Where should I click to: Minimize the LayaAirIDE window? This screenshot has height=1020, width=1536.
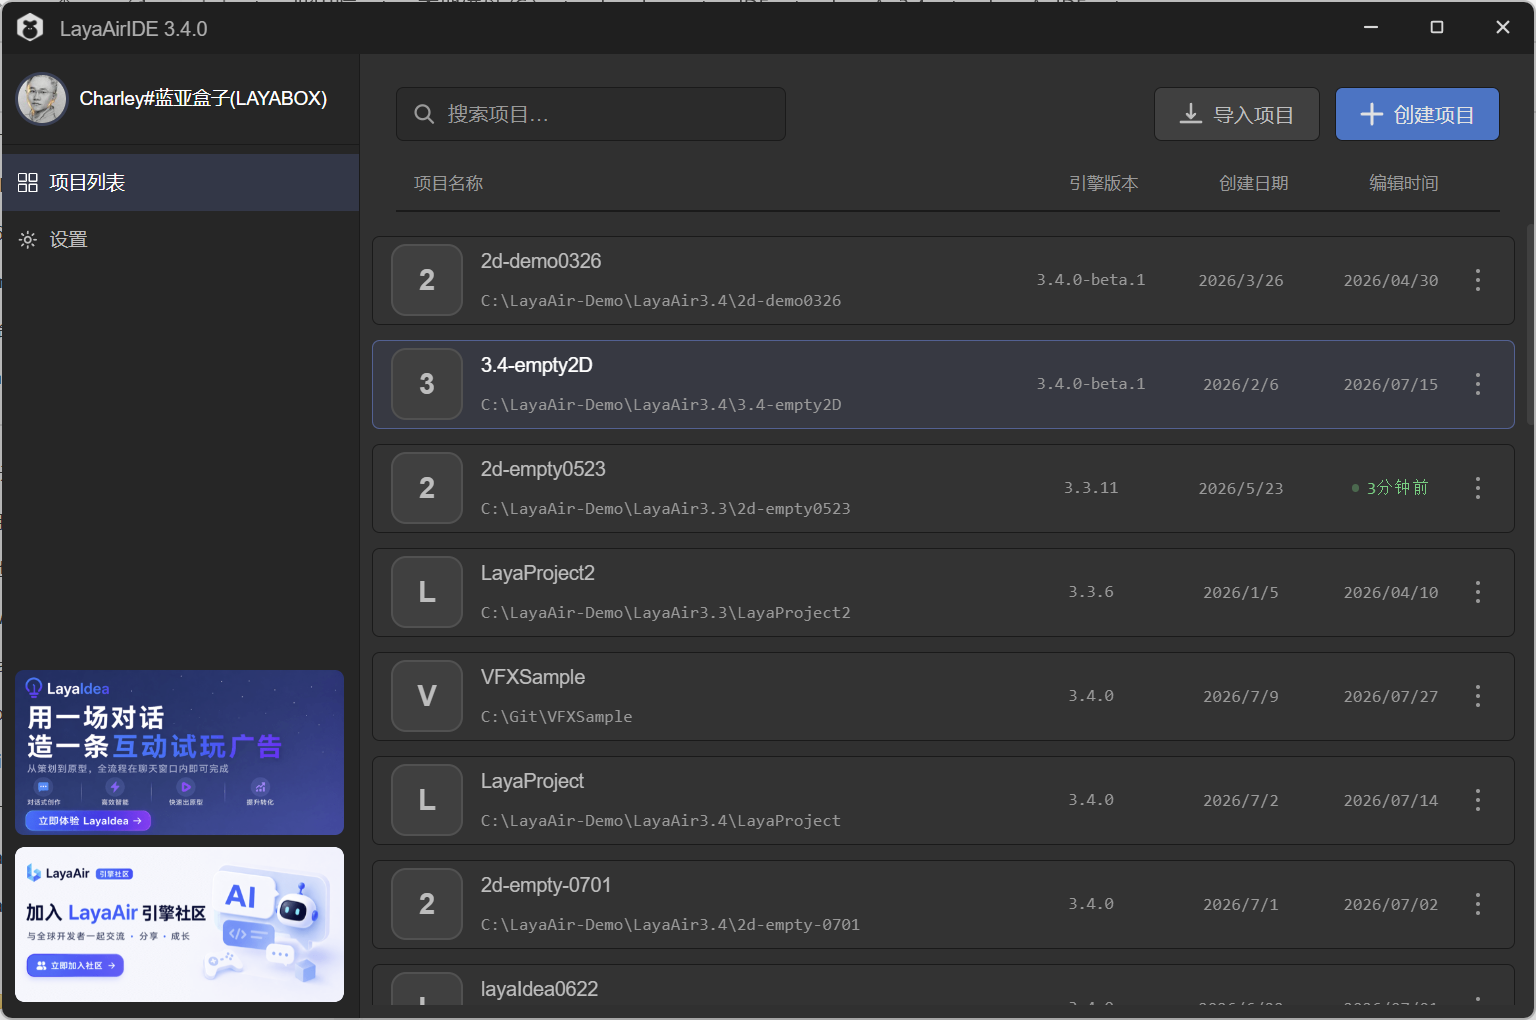(1371, 27)
